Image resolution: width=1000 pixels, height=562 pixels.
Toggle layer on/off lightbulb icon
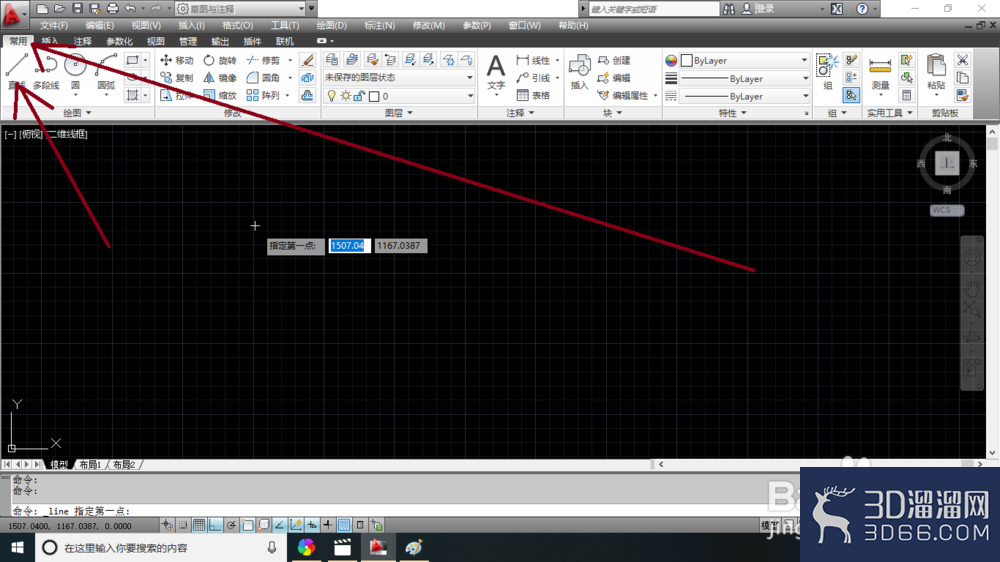click(x=331, y=96)
